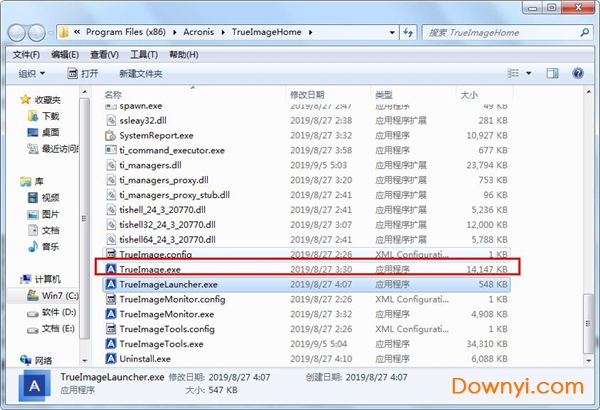Click the help question mark icon
The height and width of the screenshot is (410, 600).
(x=578, y=73)
